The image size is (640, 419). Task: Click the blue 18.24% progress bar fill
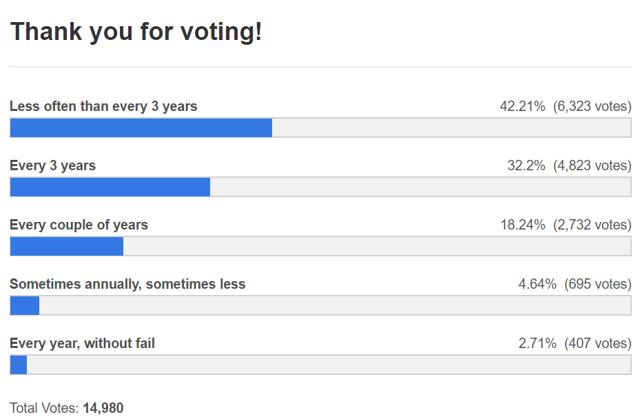coord(67,246)
